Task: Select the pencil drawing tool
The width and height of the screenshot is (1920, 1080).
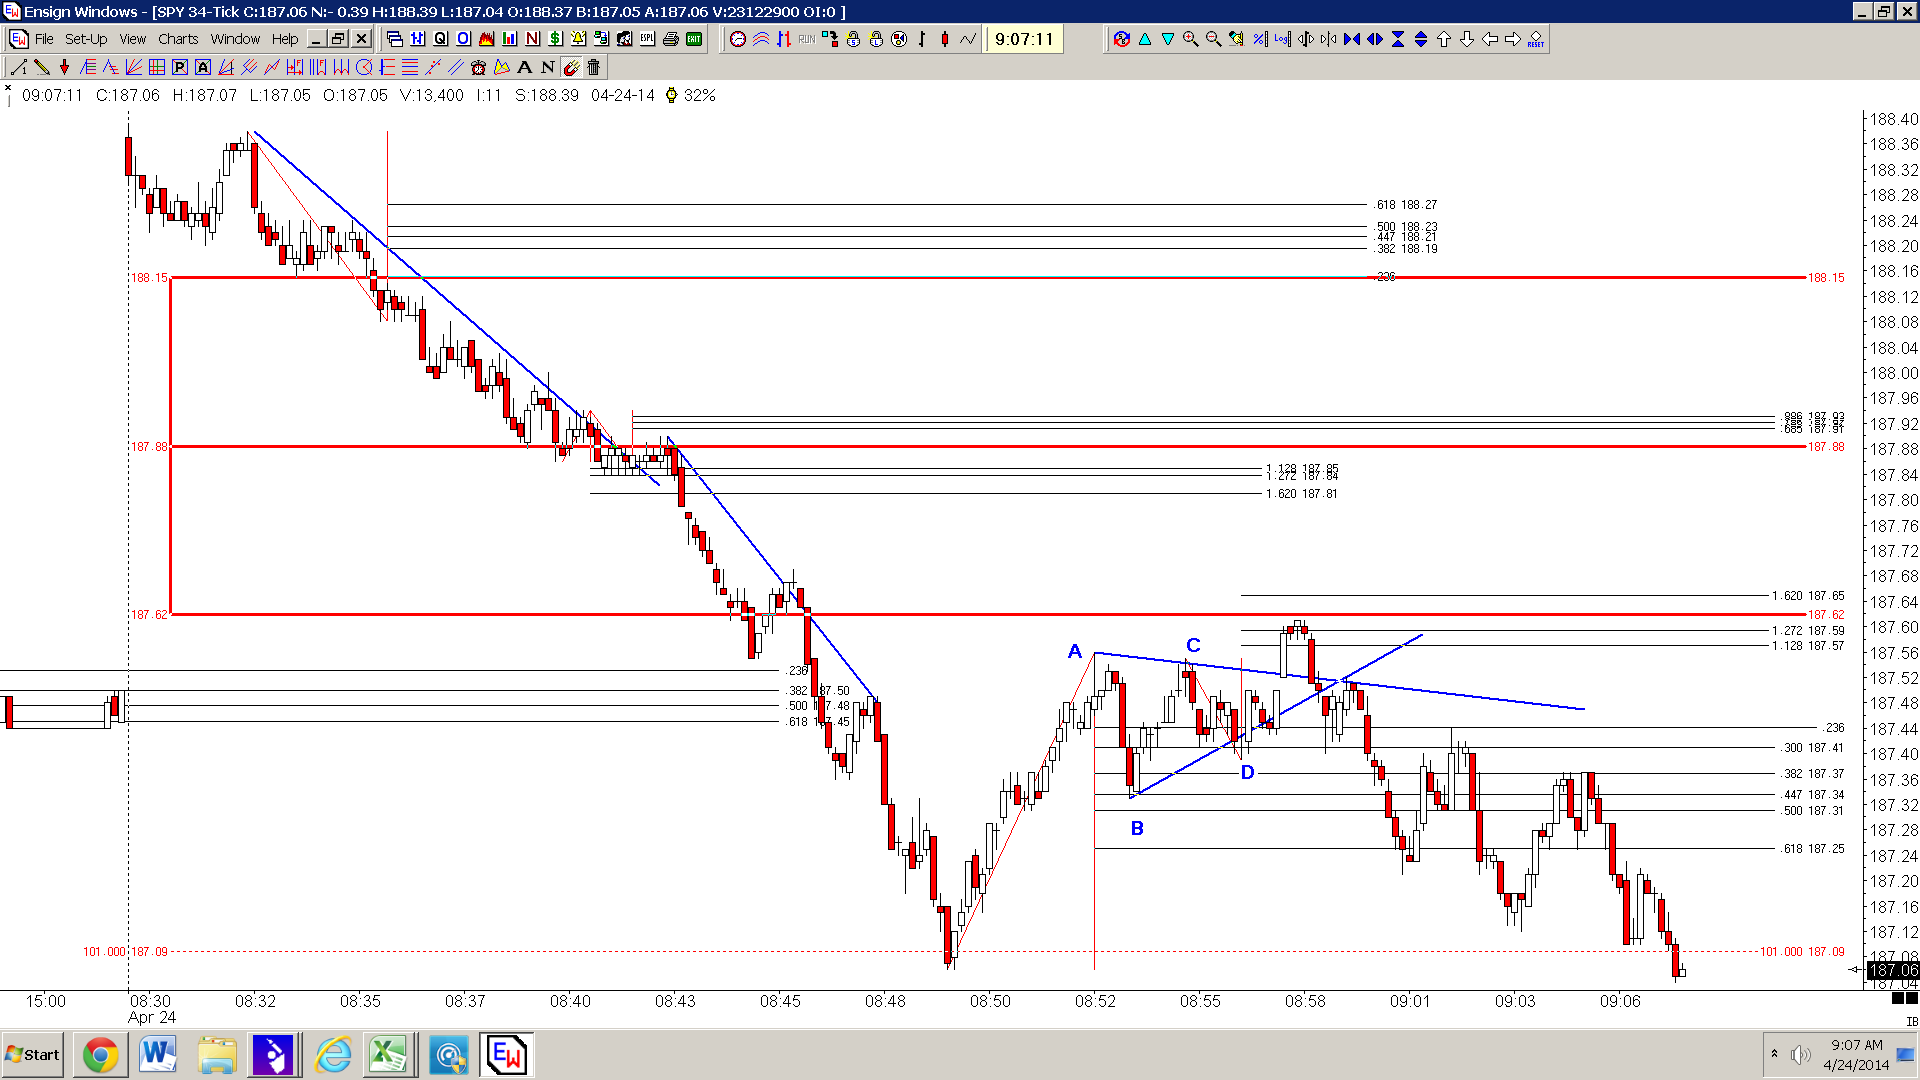Action: pos(42,67)
